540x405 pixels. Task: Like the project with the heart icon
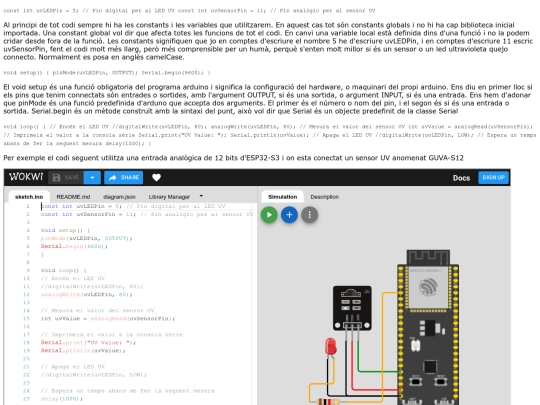point(156,177)
